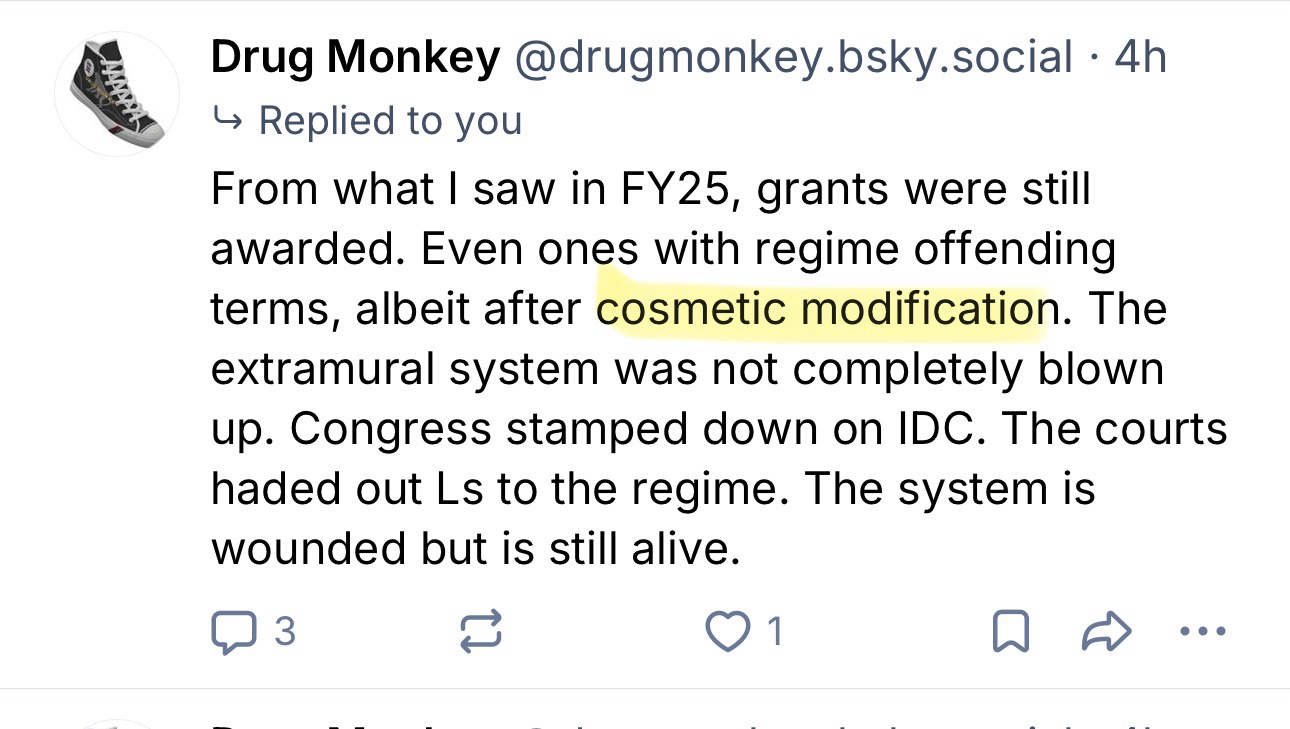The height and width of the screenshot is (729, 1290).
Task: Click the small reply arrow beside Replied
Action: pos(228,121)
